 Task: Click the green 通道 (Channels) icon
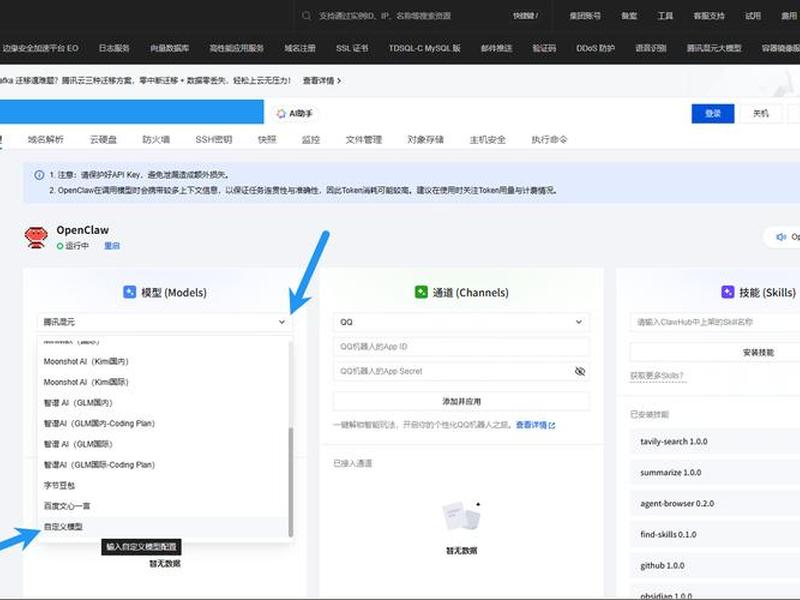(421, 292)
